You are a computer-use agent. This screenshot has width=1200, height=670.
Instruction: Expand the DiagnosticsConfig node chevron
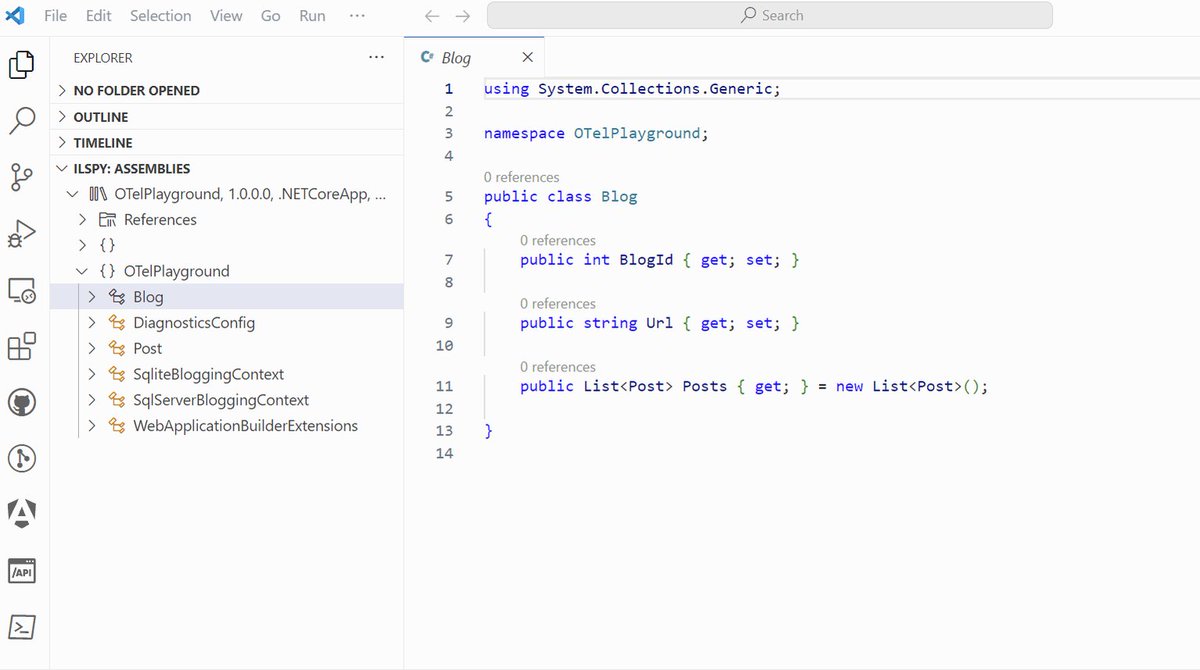[x=91, y=323]
